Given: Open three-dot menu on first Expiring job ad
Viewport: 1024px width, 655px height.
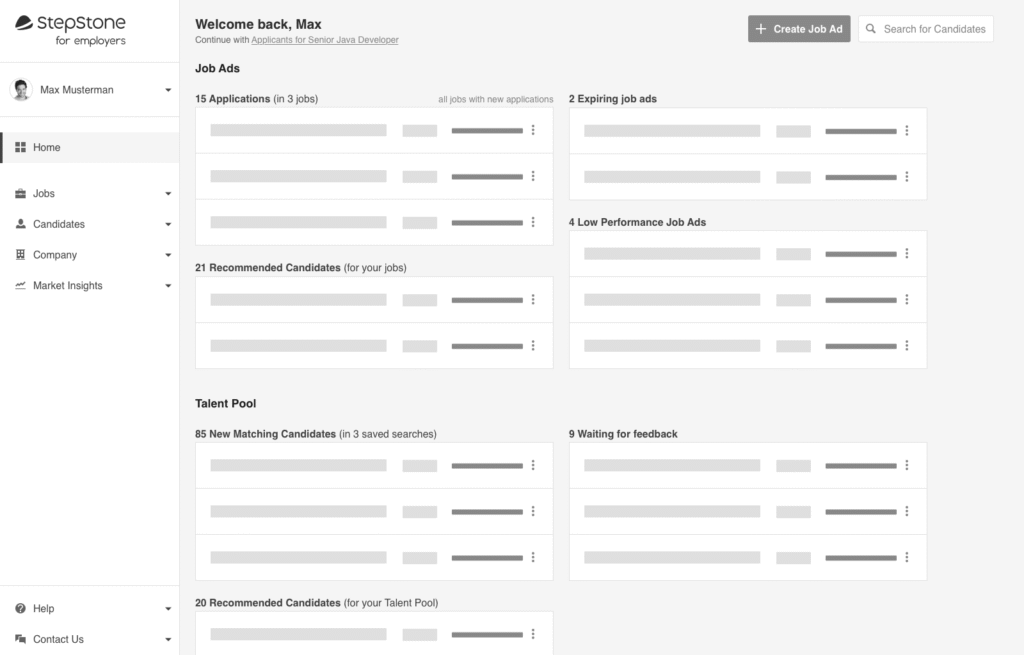Looking at the screenshot, I should [x=907, y=130].
